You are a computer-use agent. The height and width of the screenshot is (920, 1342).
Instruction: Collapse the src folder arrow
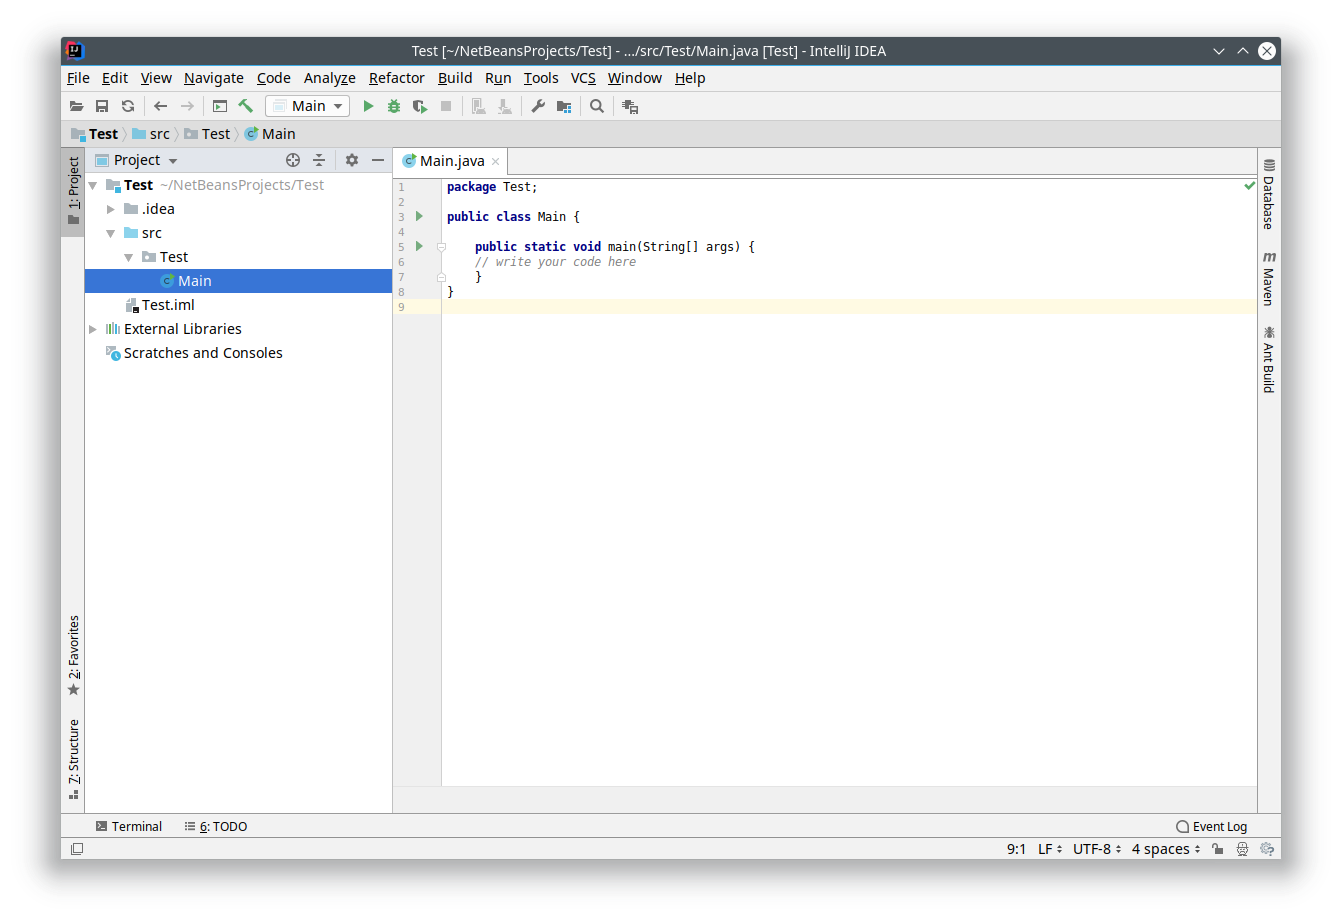click(111, 233)
